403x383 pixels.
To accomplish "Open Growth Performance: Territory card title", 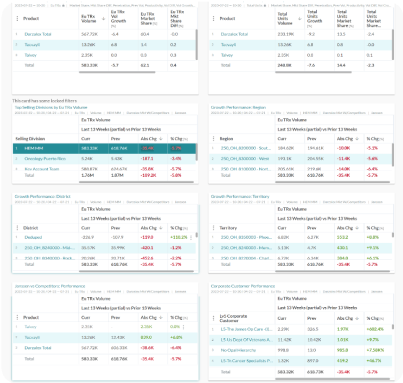I will point(240,197).
